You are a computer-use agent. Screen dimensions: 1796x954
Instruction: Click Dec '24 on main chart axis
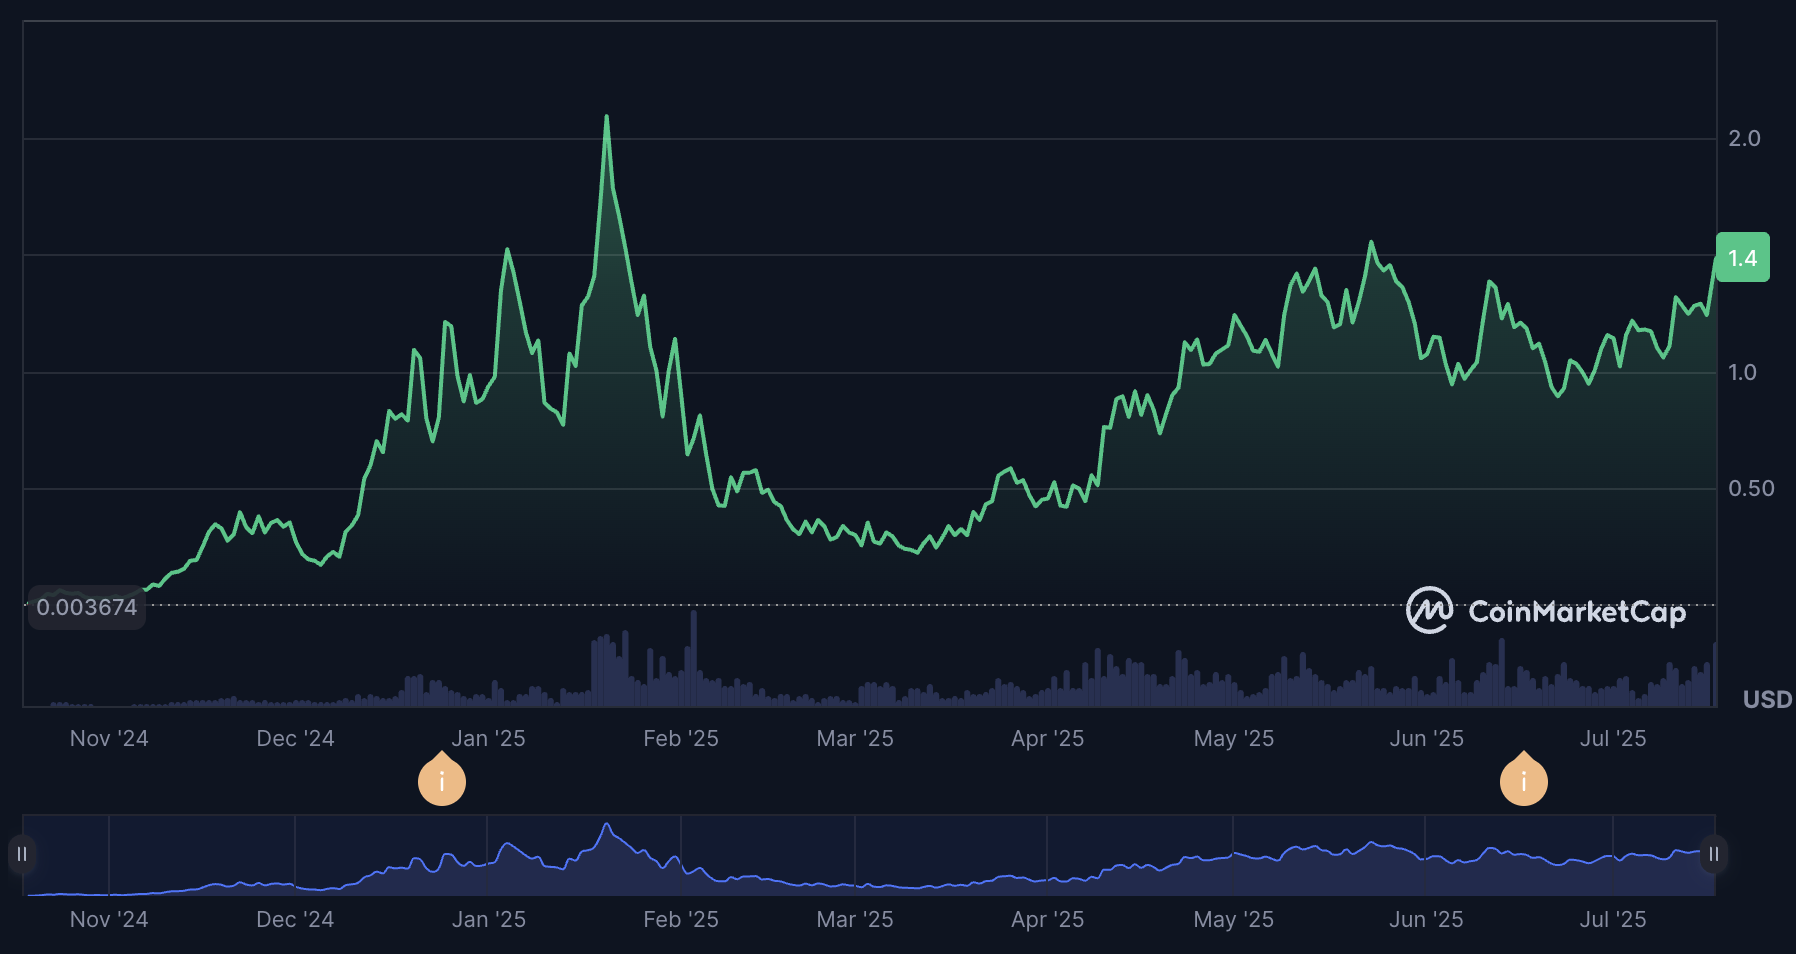point(295,738)
